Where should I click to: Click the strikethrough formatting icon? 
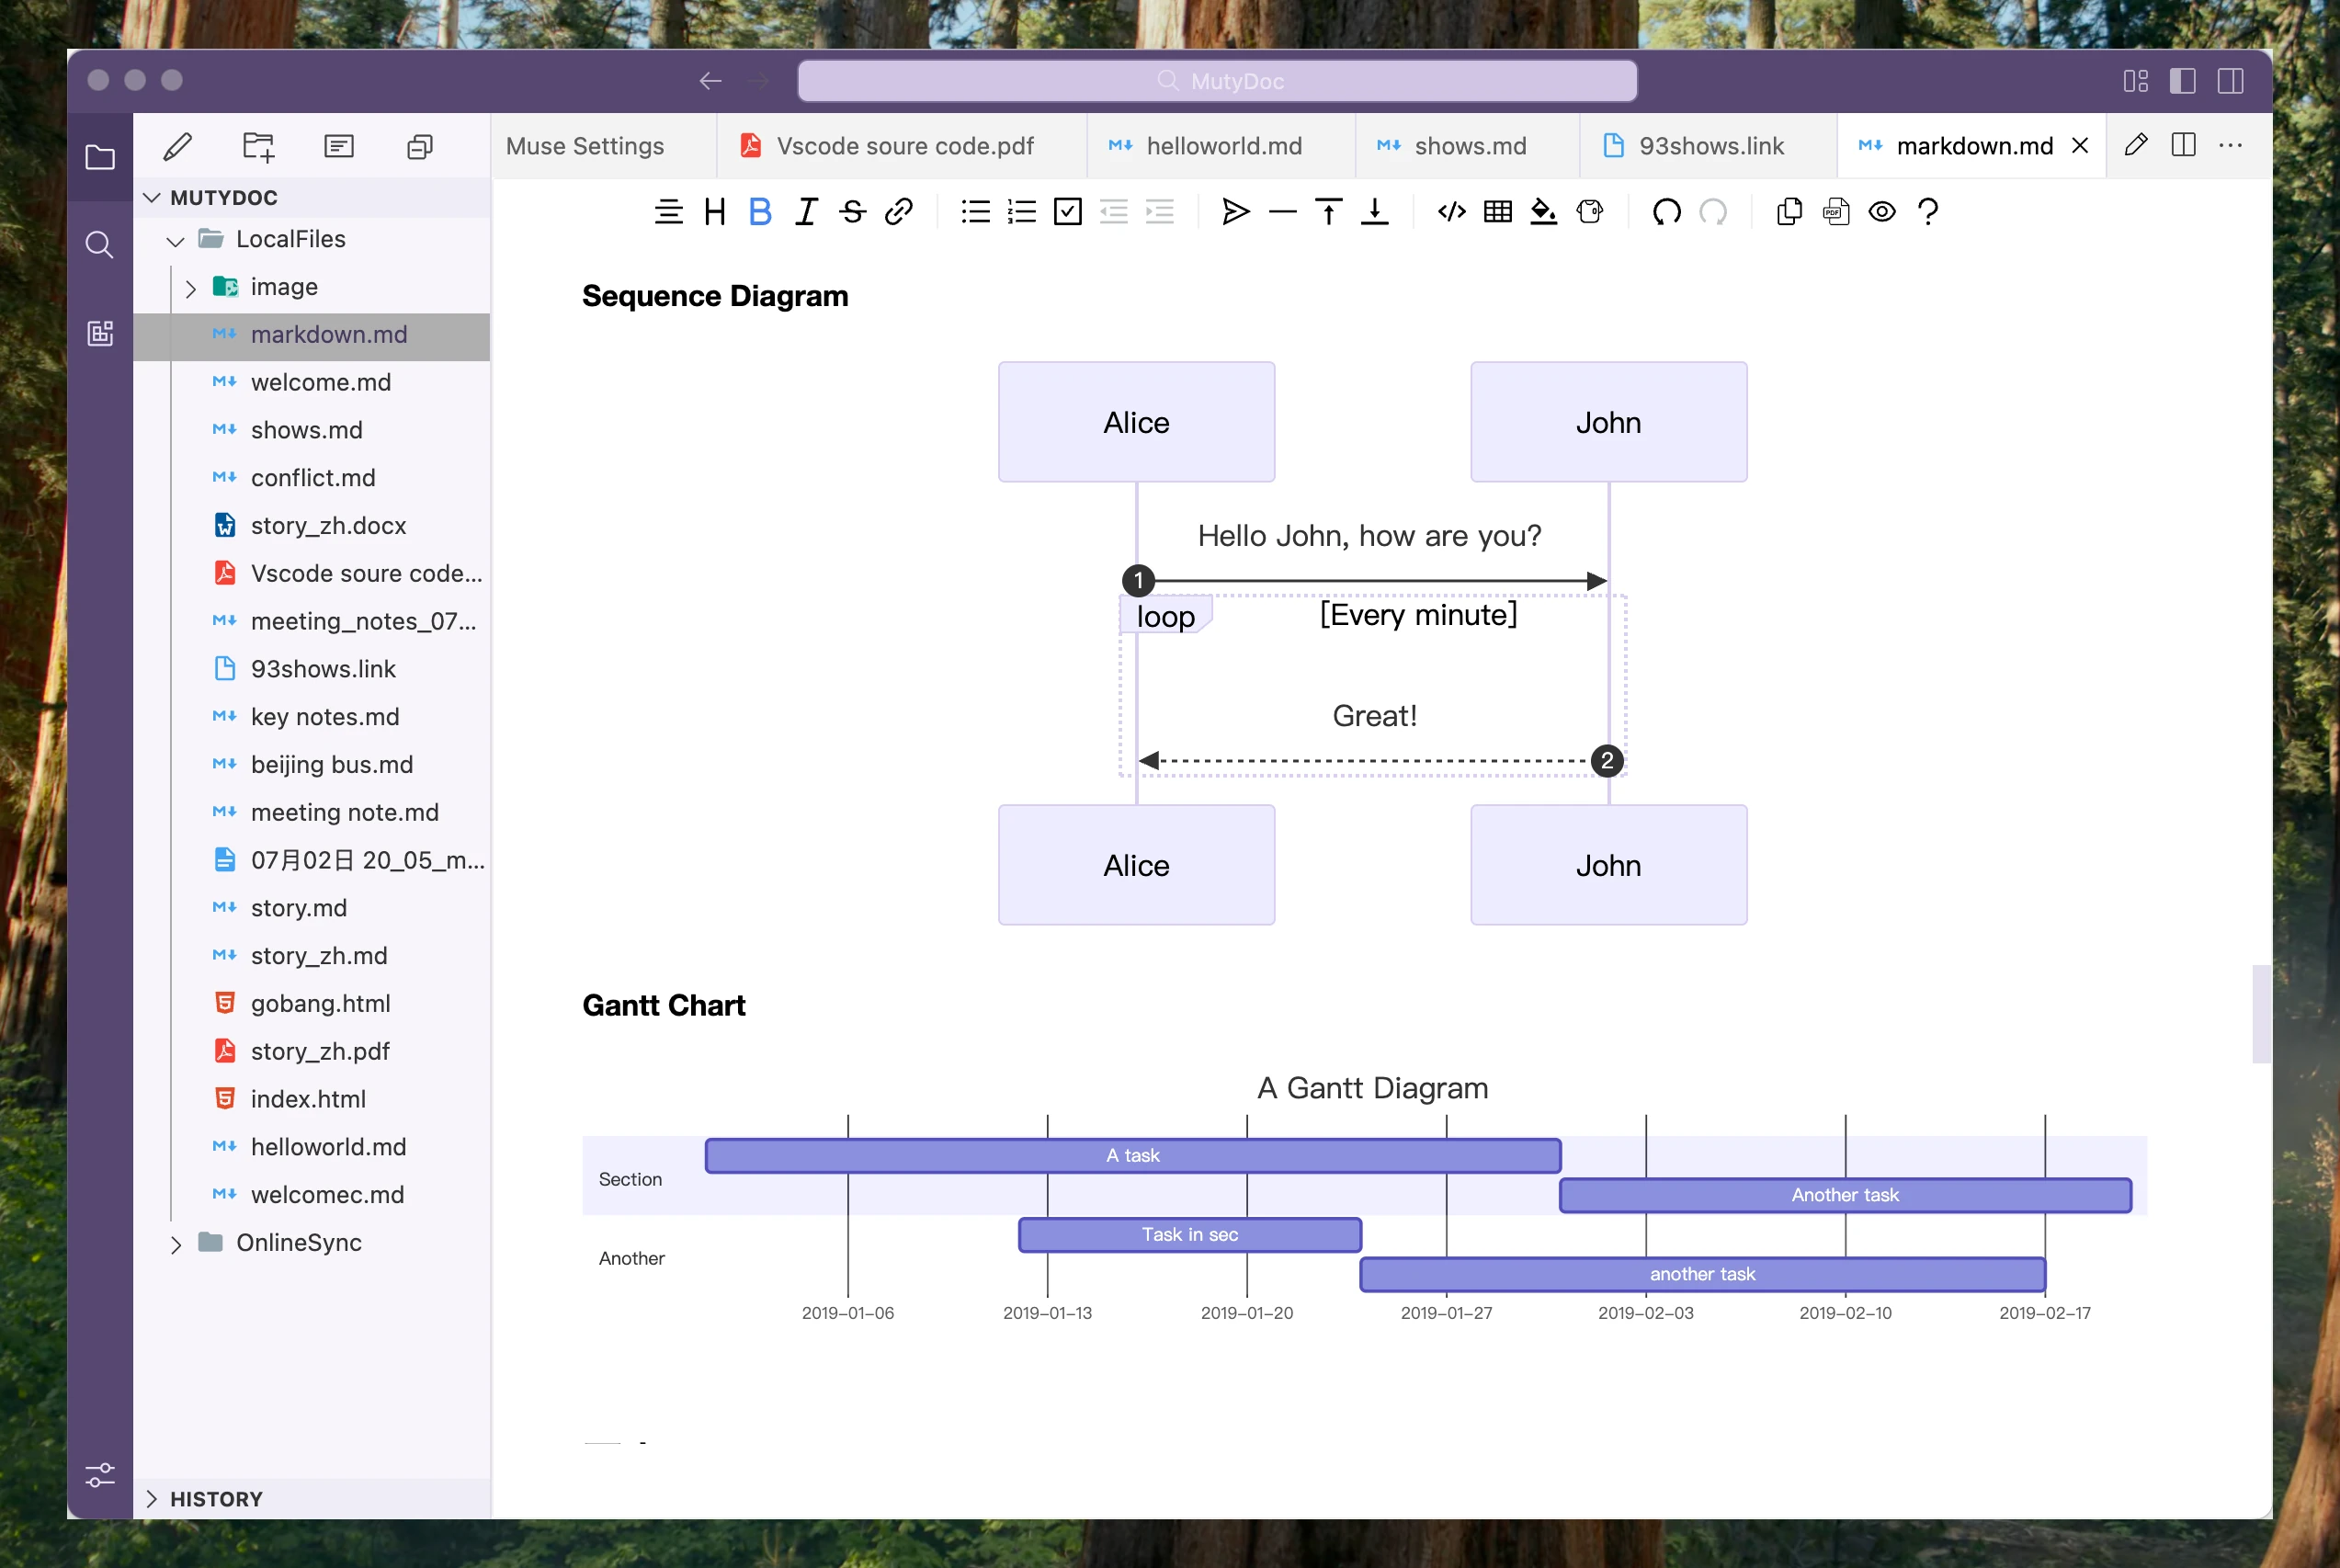(852, 212)
